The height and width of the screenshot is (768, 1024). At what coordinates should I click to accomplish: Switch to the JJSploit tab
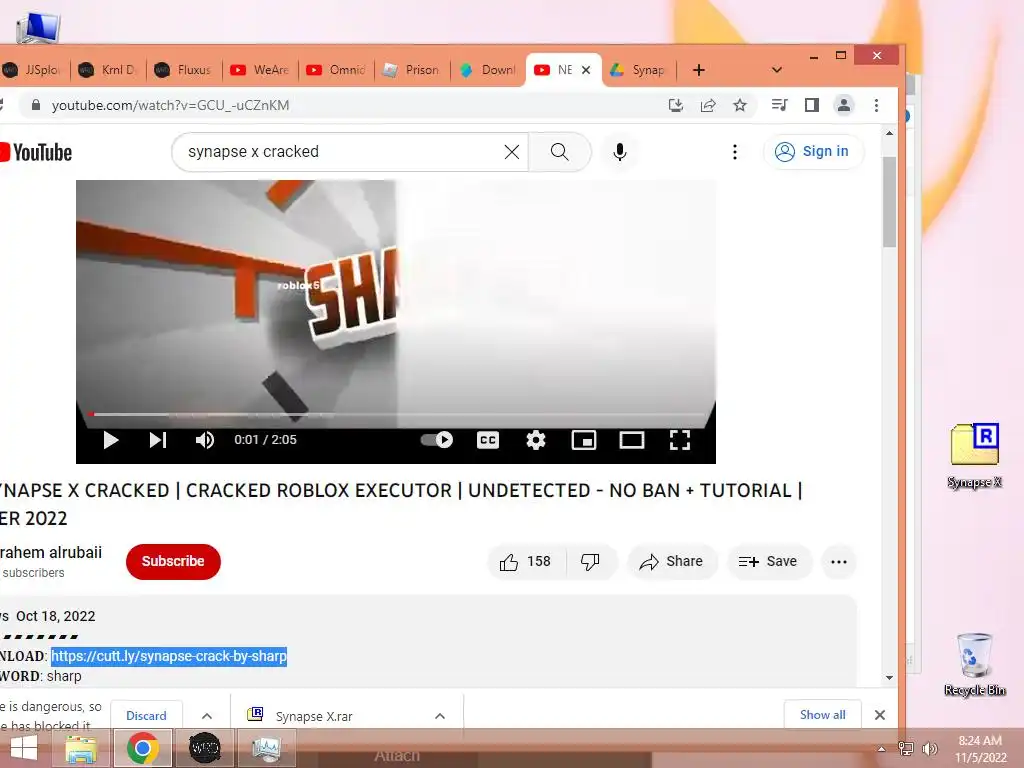point(33,70)
